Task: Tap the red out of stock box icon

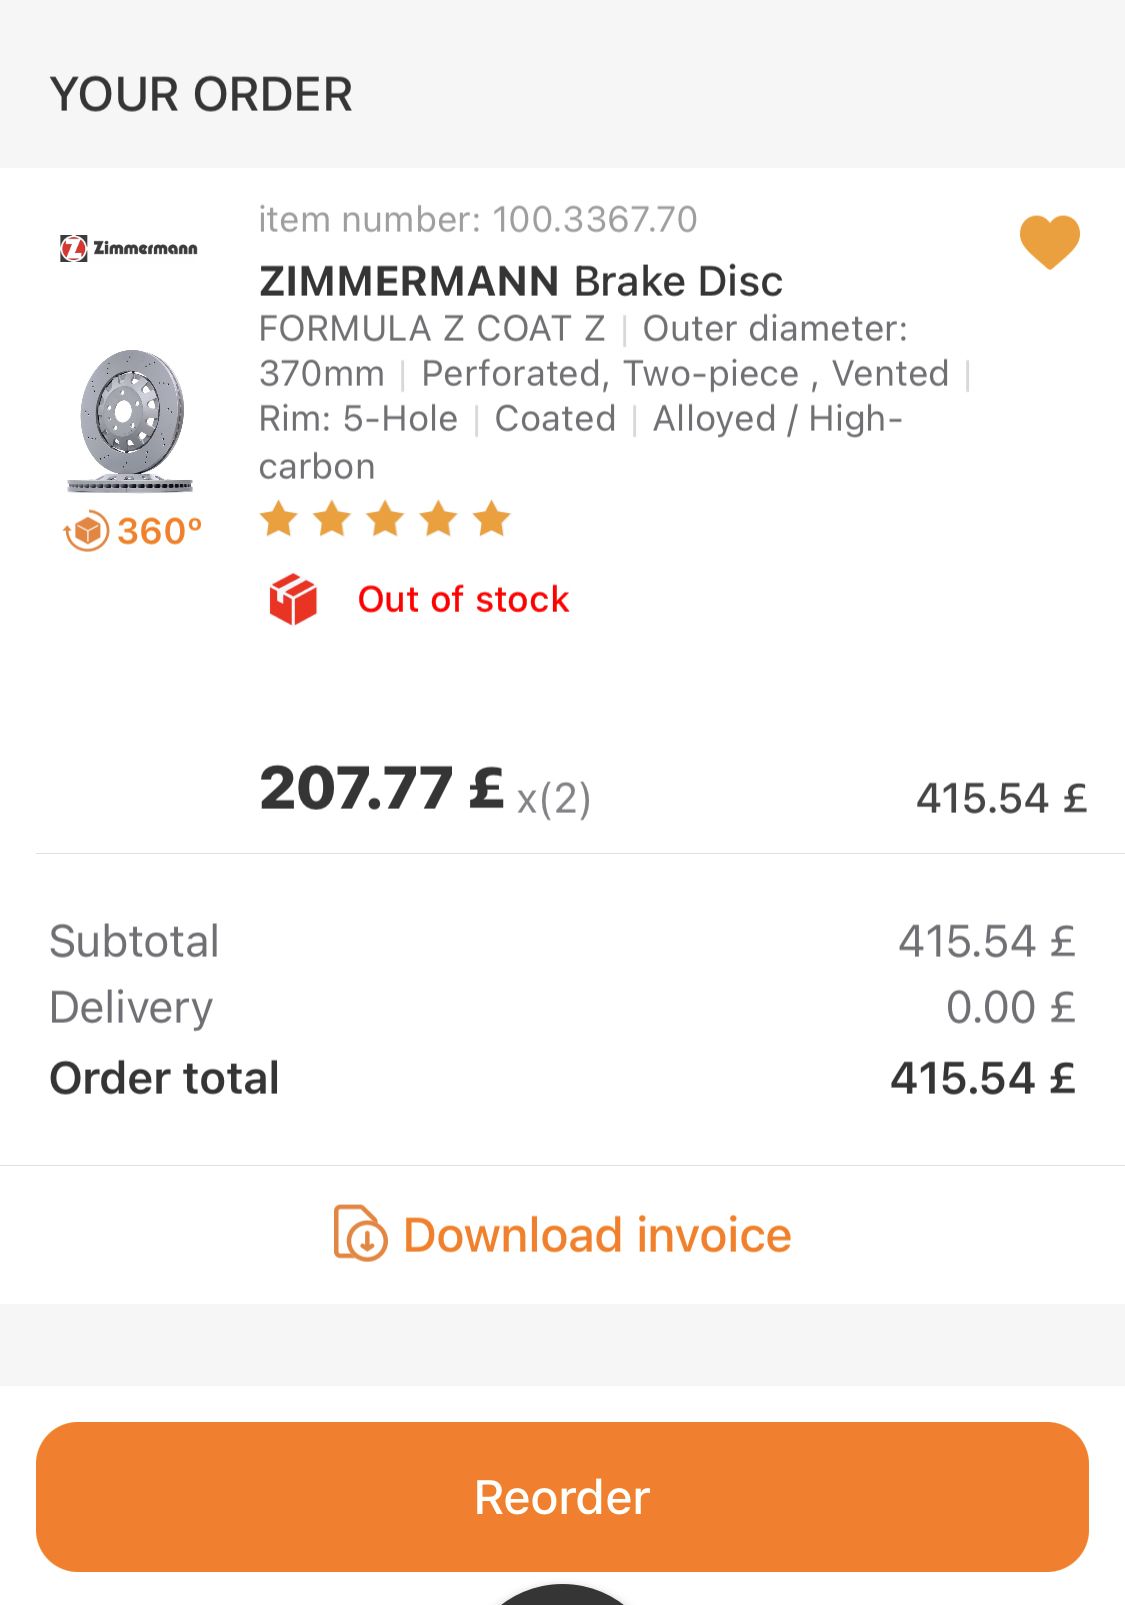Action: pyautogui.click(x=293, y=599)
